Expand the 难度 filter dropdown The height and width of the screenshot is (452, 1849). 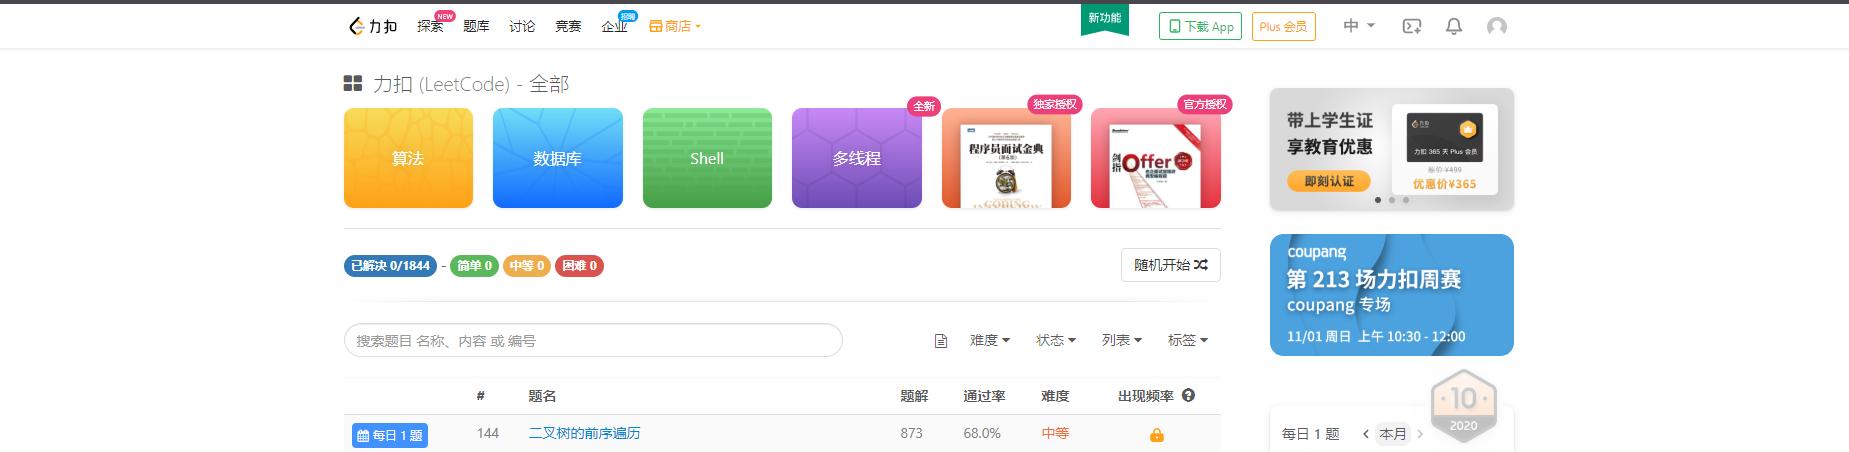tap(989, 340)
